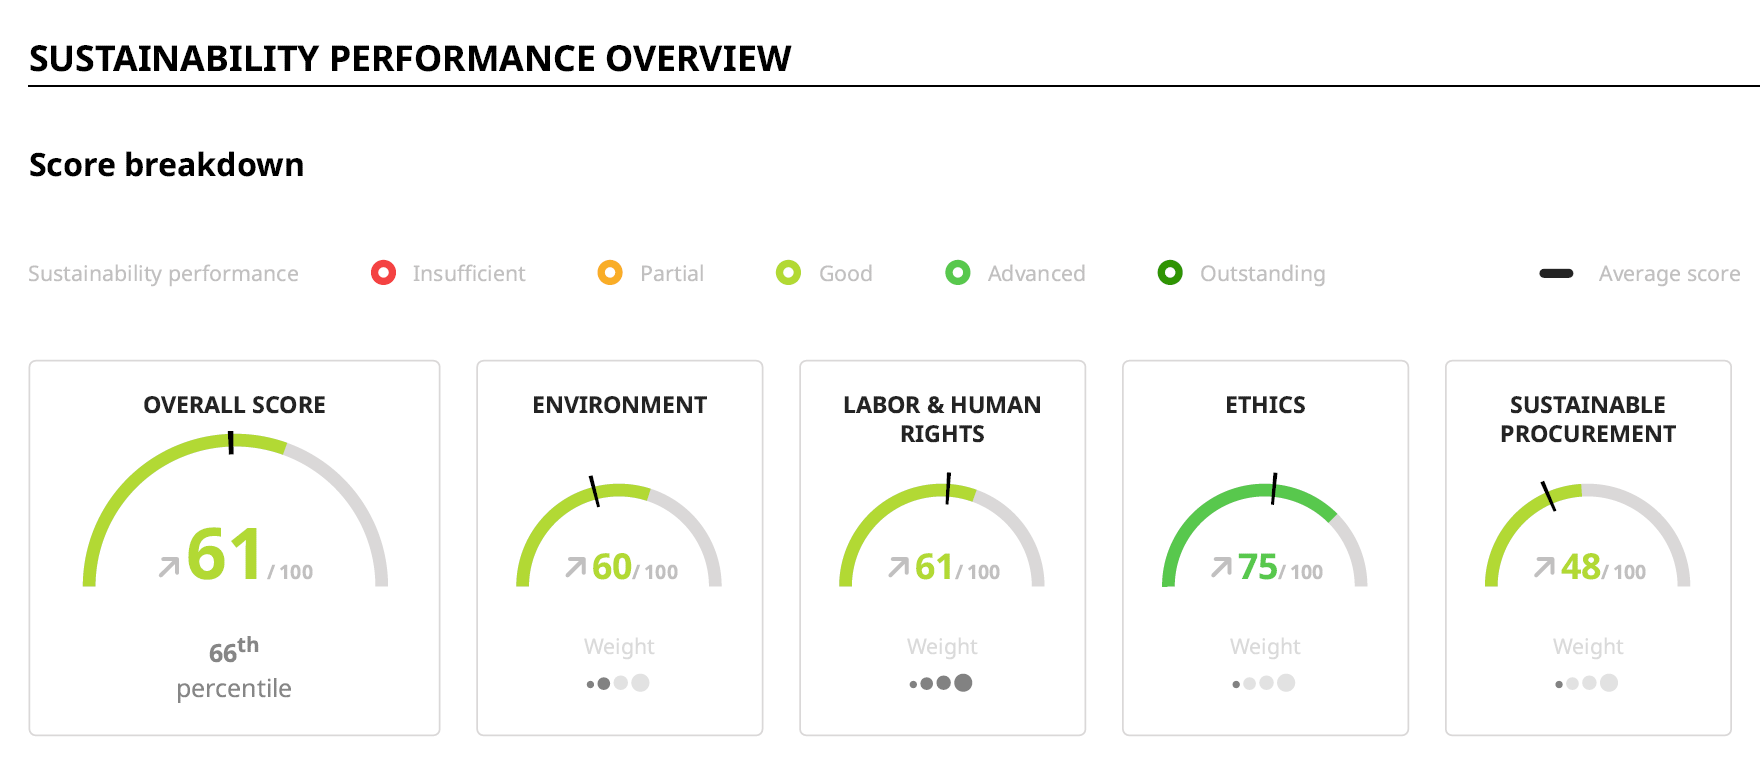Click the orange Partial legend icon
Screen dimensions: 1760x776
pyautogui.click(x=610, y=273)
